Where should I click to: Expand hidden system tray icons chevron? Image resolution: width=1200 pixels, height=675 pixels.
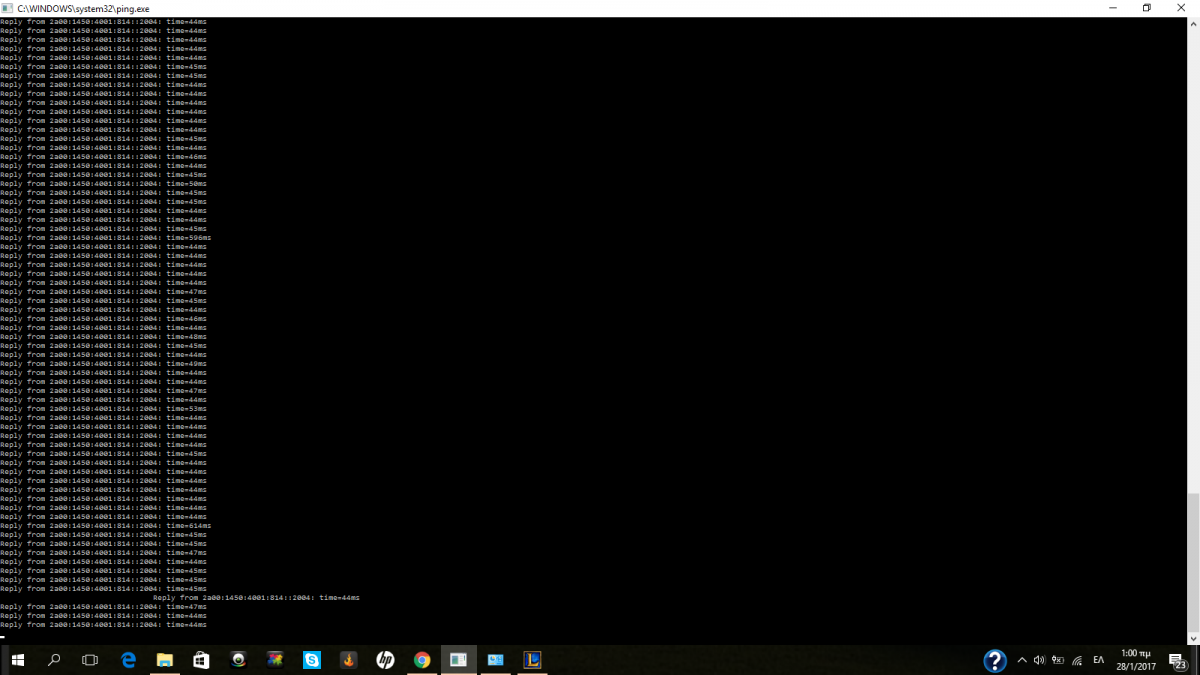tap(1022, 660)
